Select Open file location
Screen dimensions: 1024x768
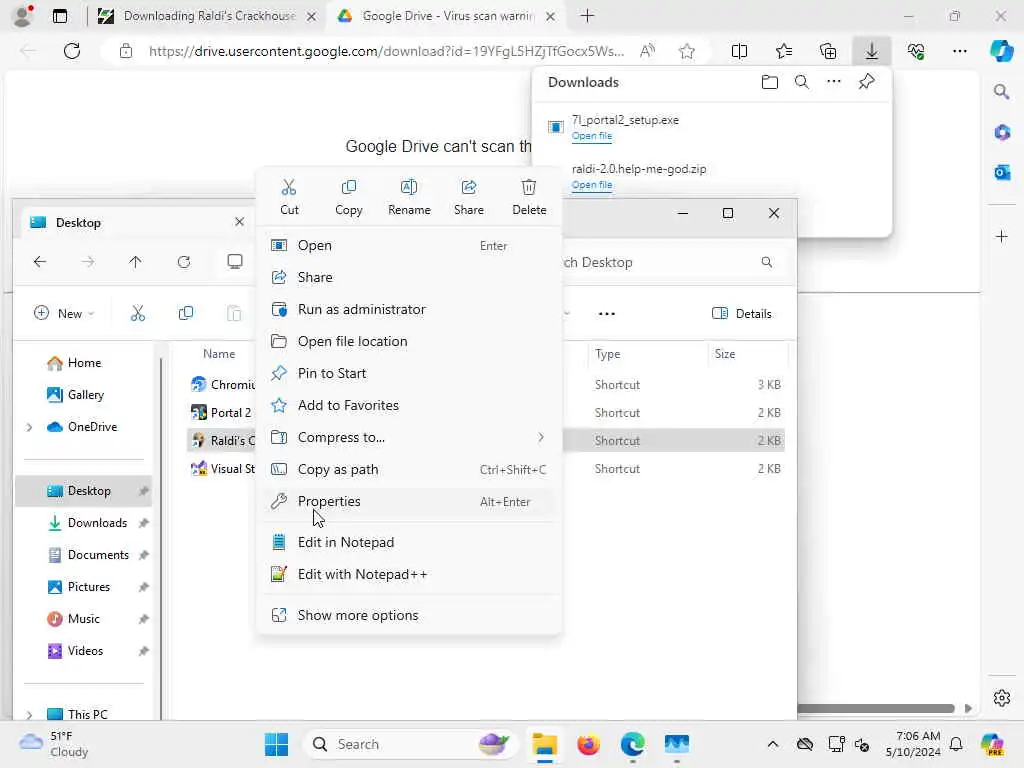pyautogui.click(x=409, y=342)
